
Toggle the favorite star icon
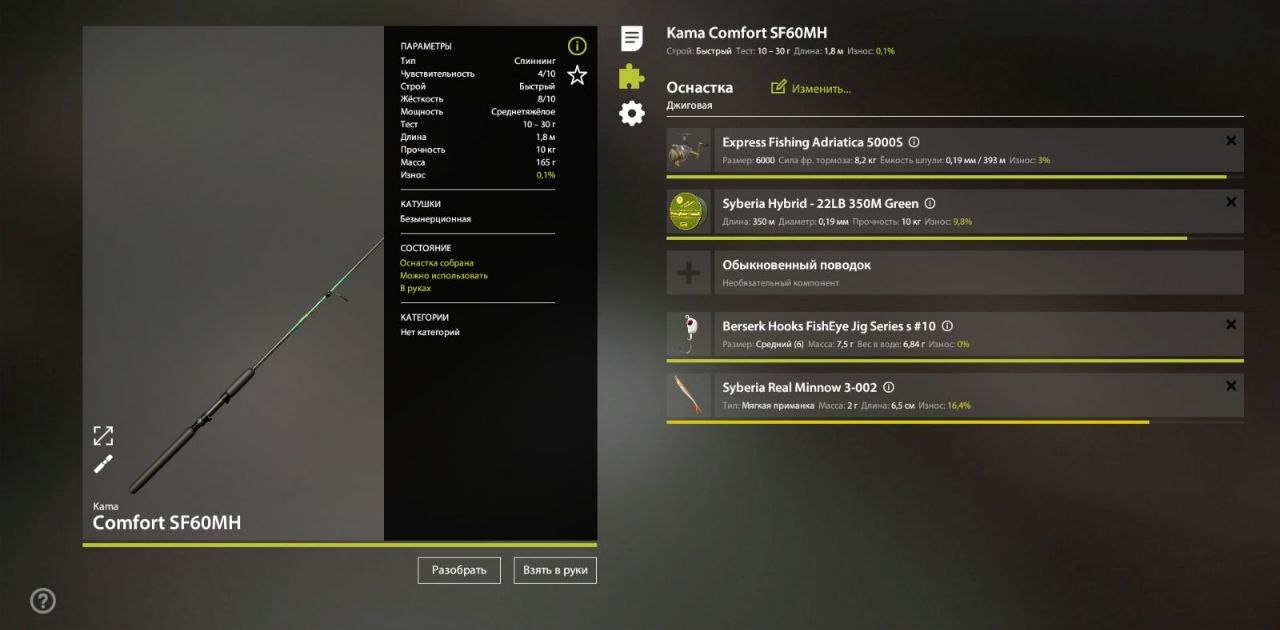577,75
